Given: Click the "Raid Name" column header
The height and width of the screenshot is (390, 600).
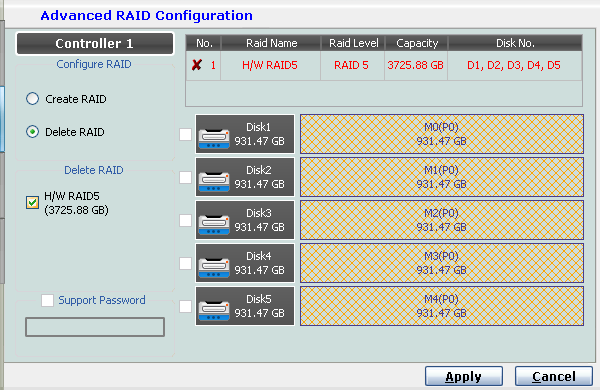Looking at the screenshot, I should pyautogui.click(x=271, y=43).
